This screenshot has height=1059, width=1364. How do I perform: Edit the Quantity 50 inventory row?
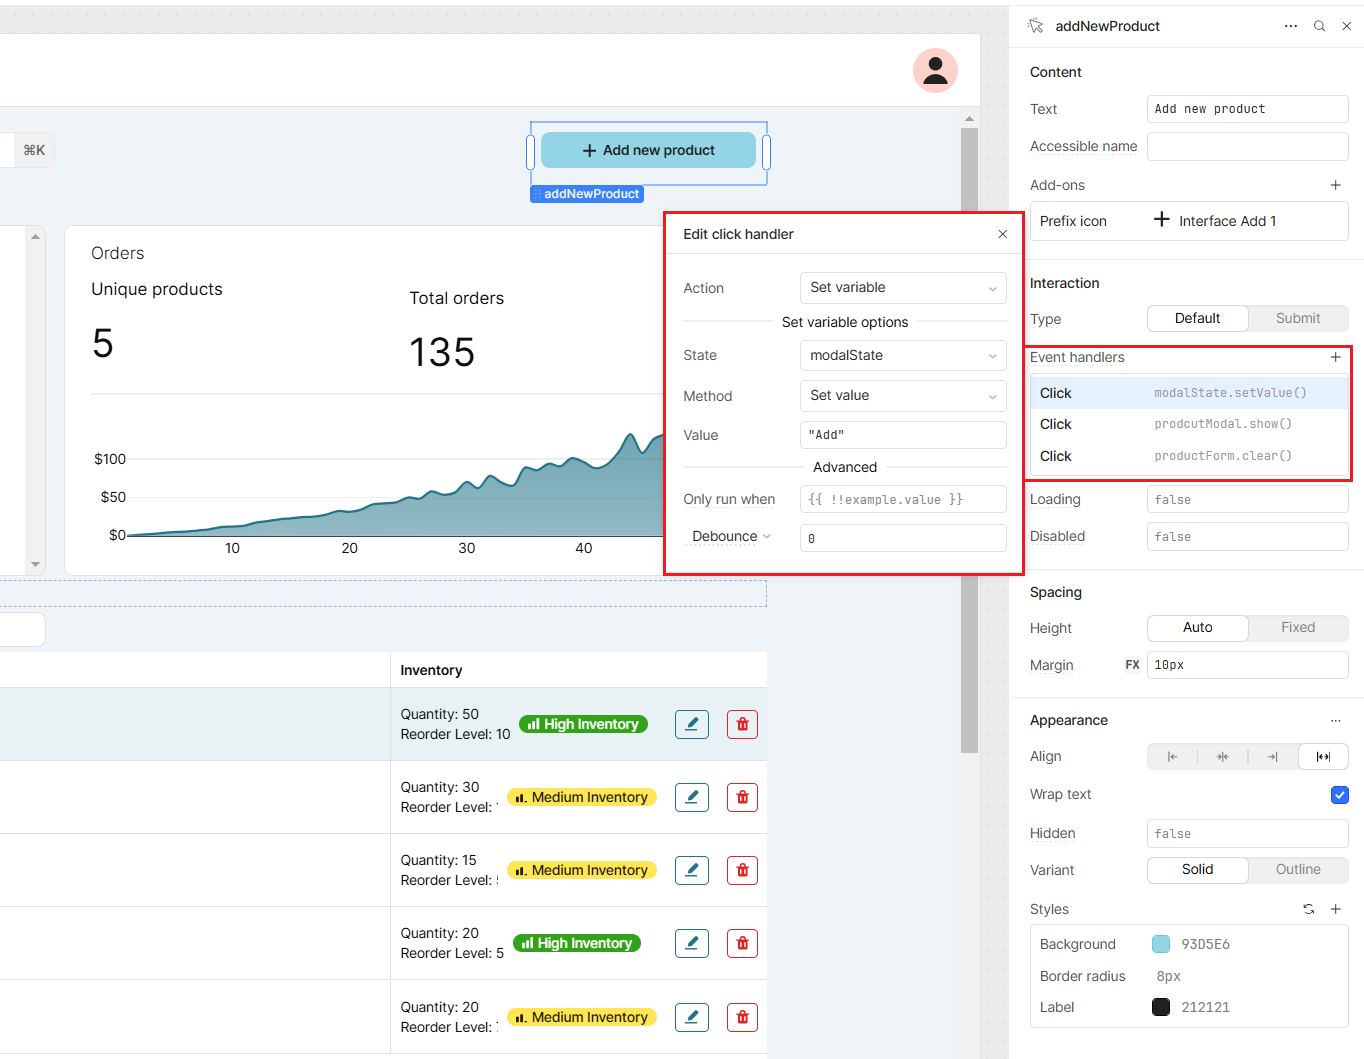692,724
